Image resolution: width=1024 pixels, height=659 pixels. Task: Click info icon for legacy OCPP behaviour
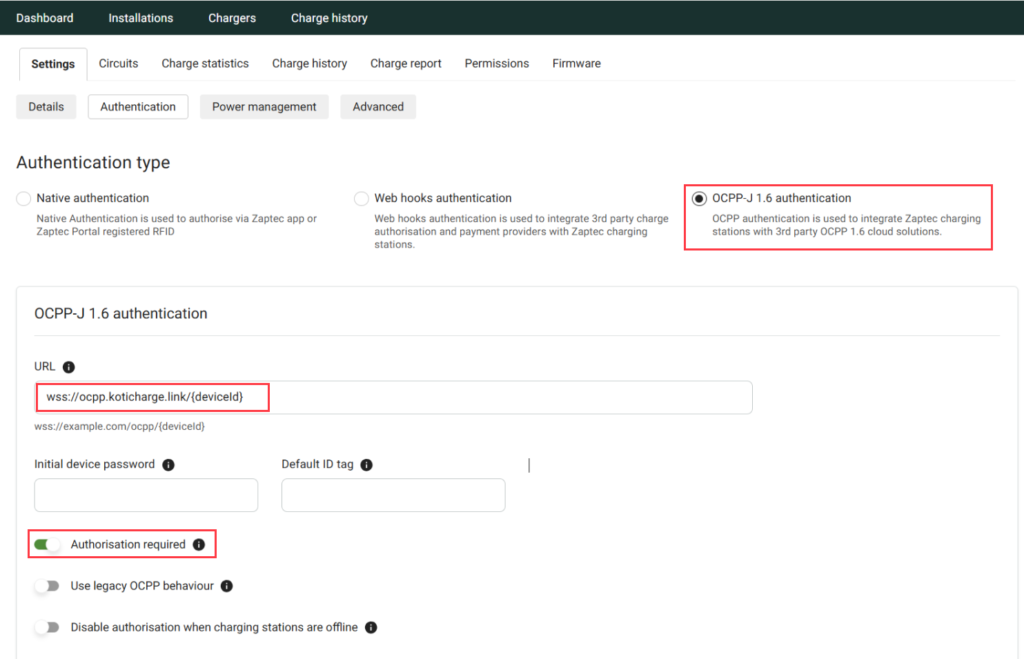click(x=227, y=587)
